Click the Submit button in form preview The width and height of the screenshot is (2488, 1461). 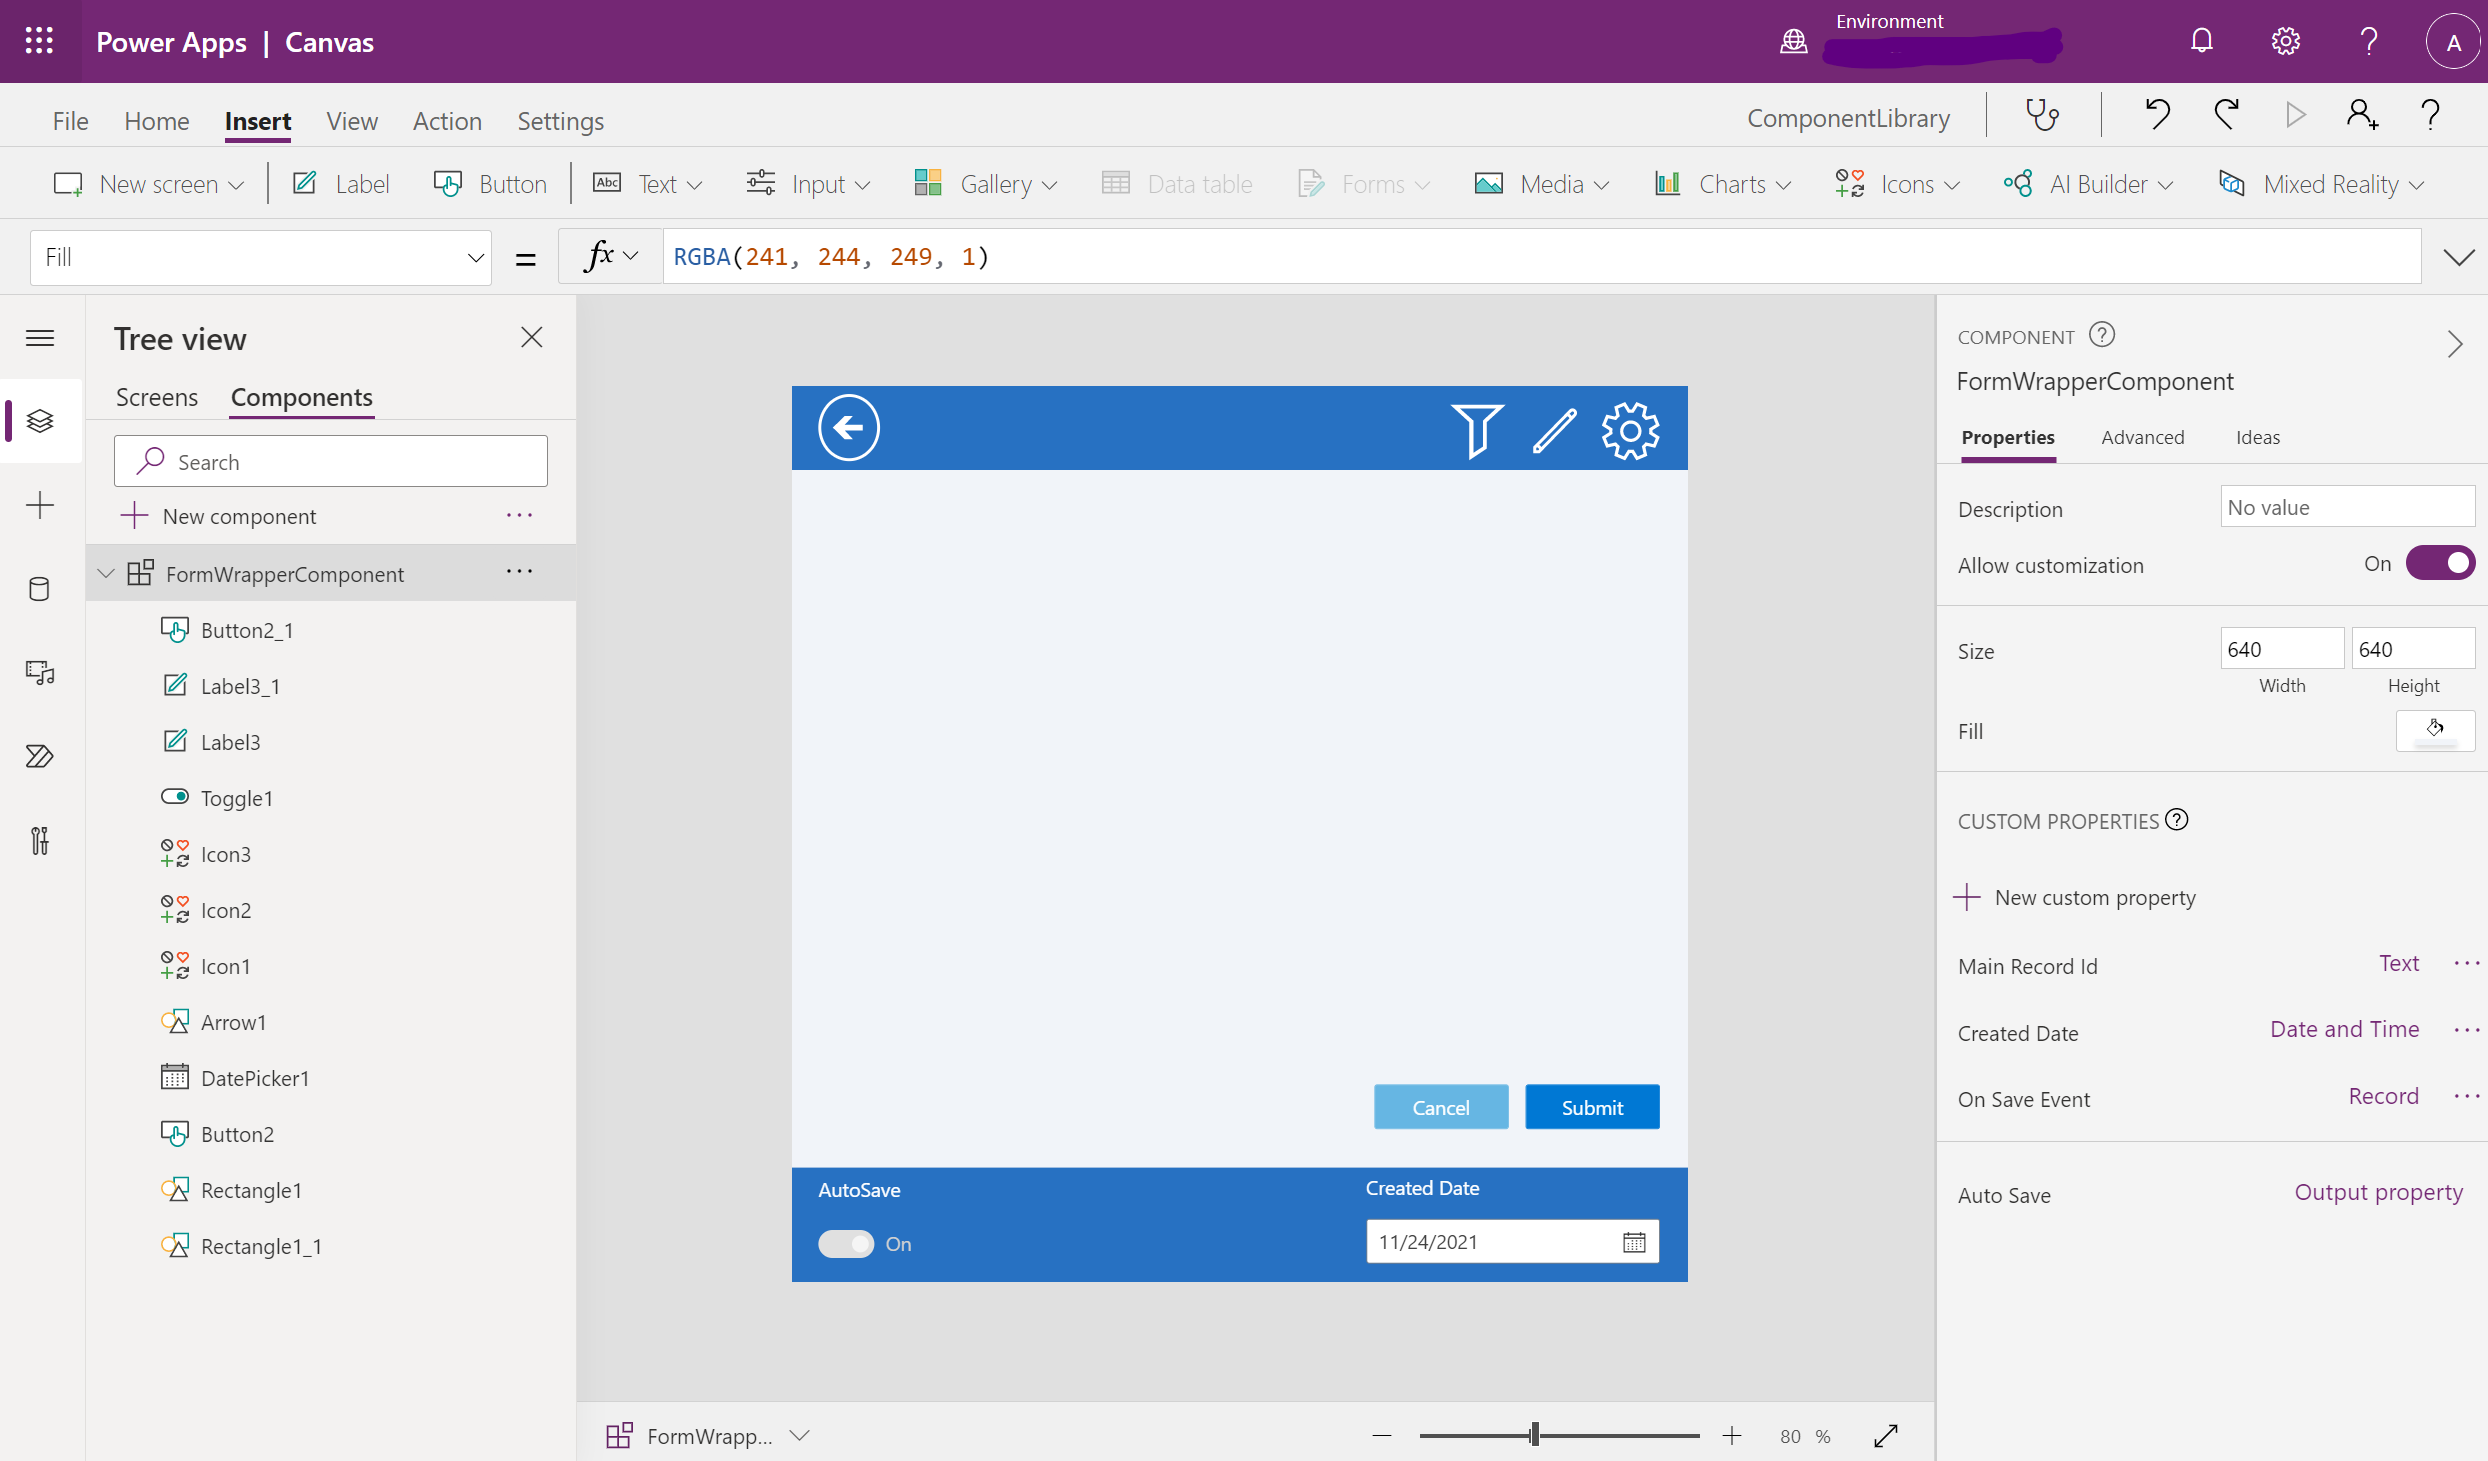(1591, 1106)
